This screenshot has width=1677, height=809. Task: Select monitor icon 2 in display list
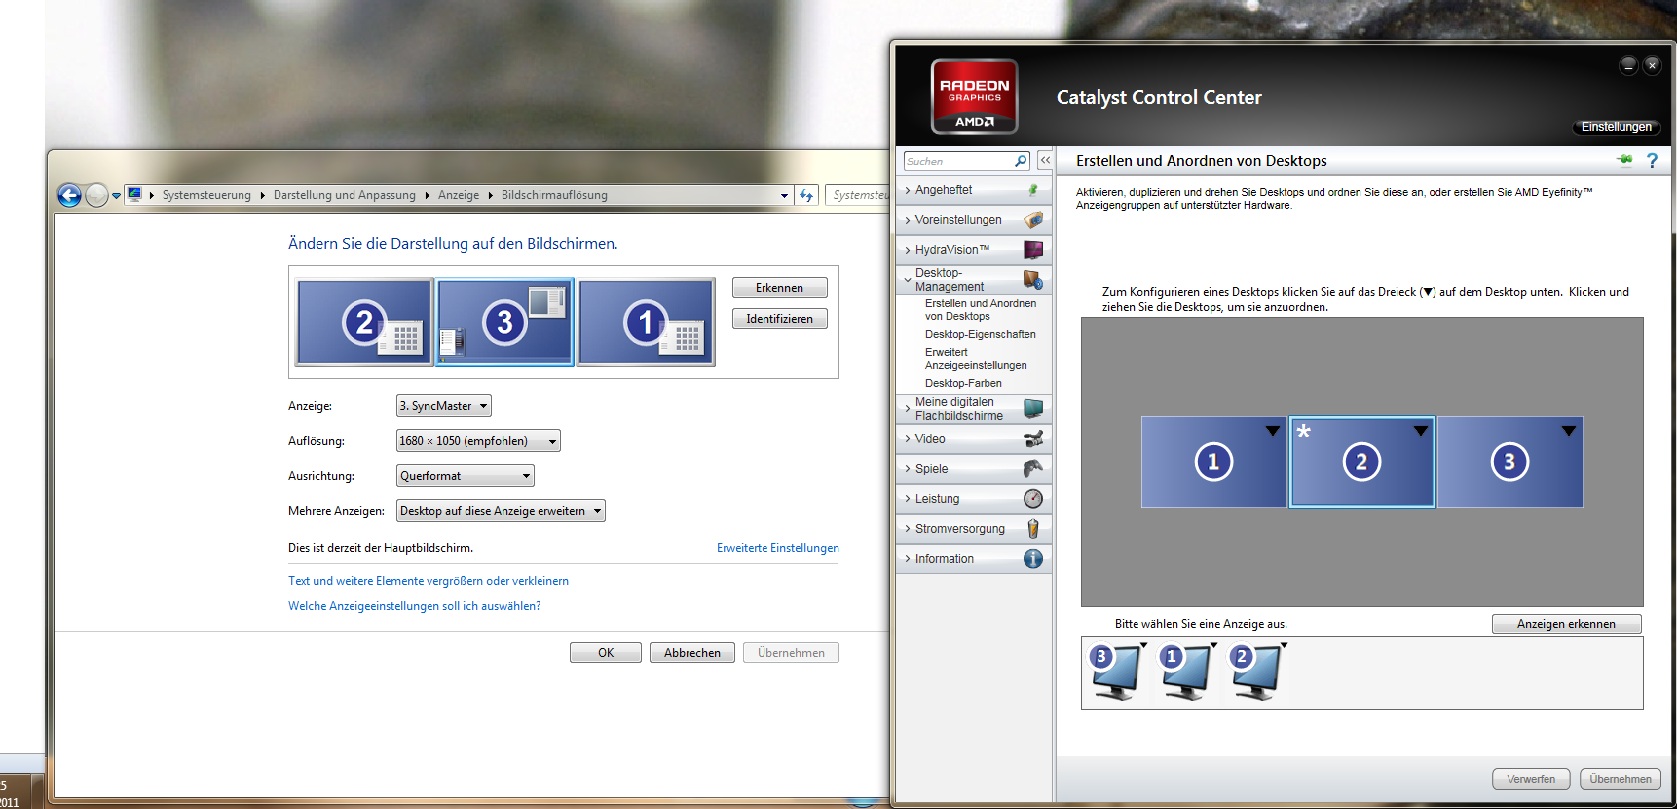pos(1256,672)
